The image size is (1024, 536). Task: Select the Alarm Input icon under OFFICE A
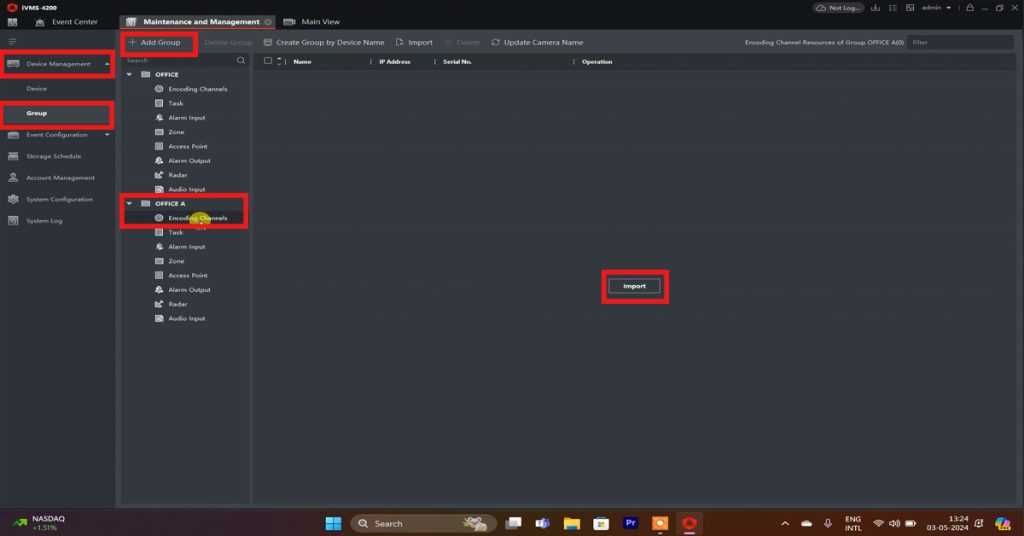tap(159, 247)
